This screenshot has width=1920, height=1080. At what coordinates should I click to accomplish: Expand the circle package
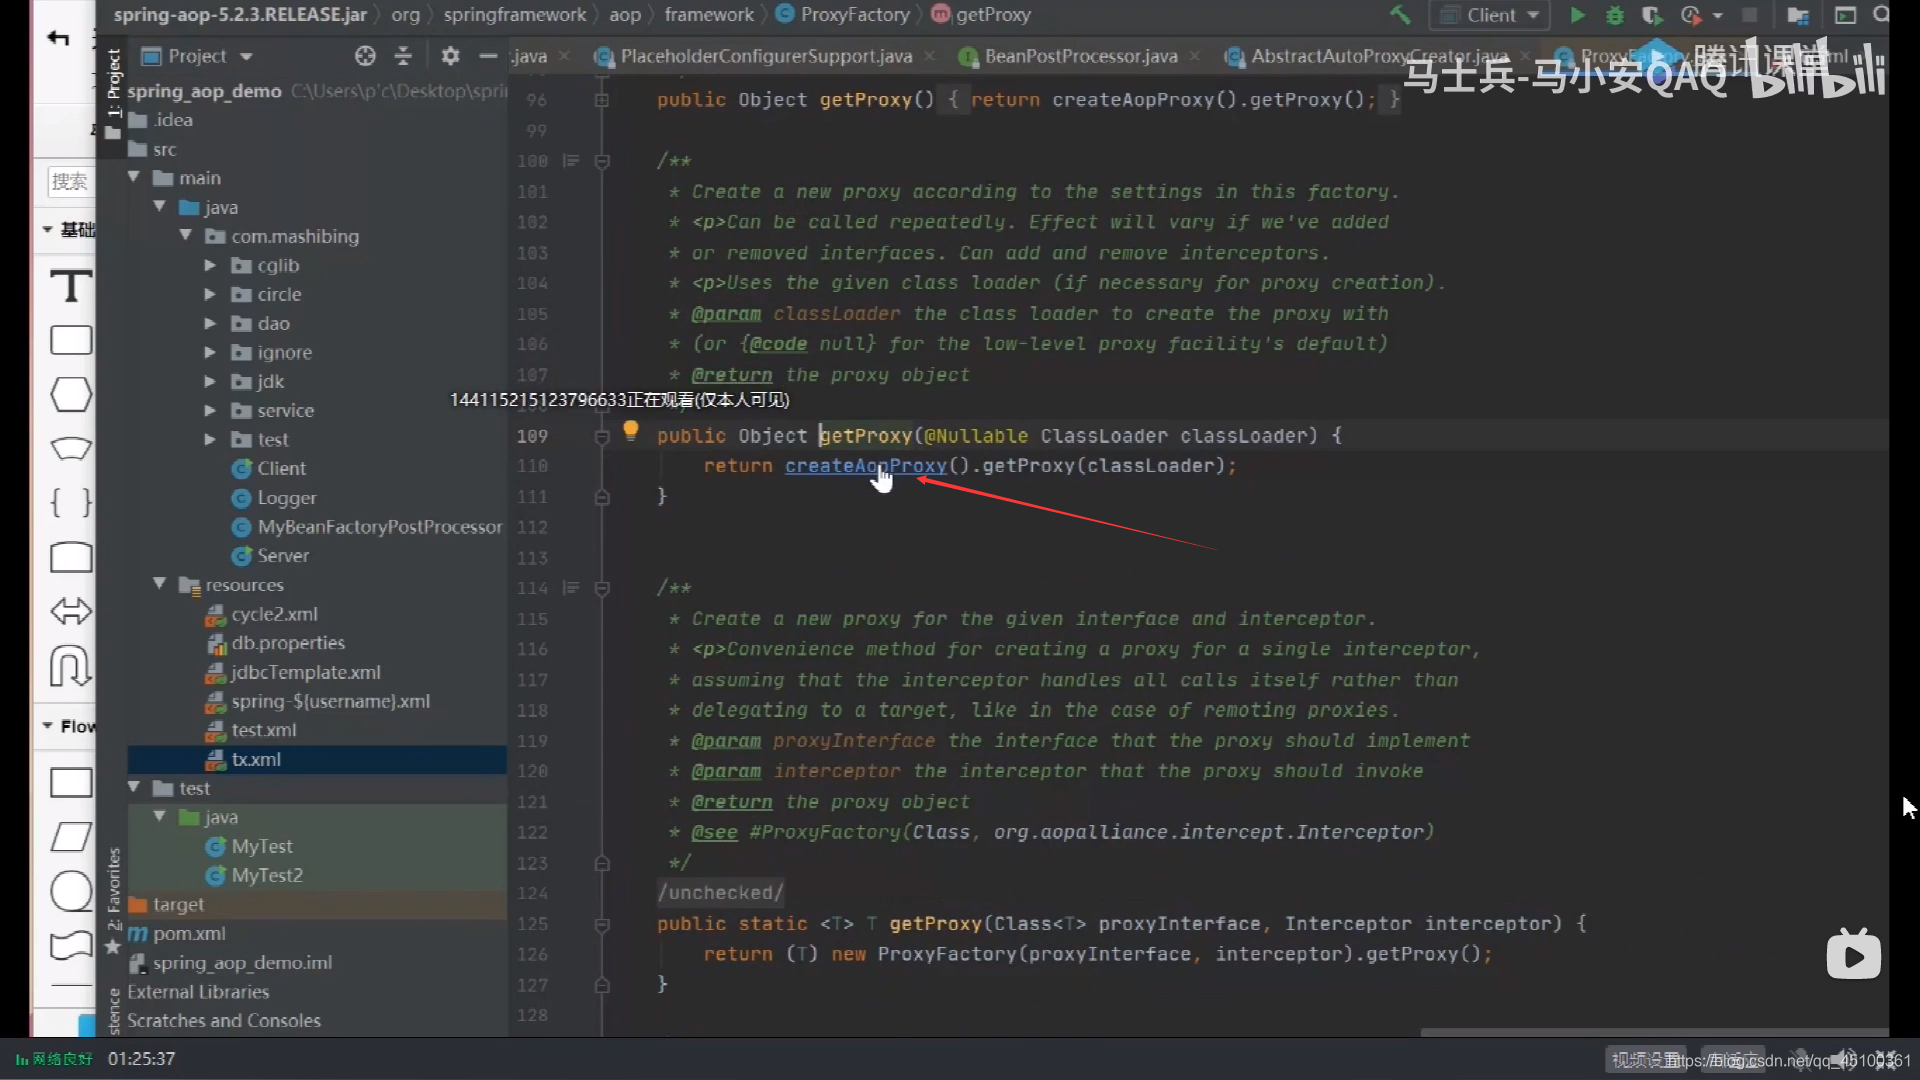(x=210, y=294)
